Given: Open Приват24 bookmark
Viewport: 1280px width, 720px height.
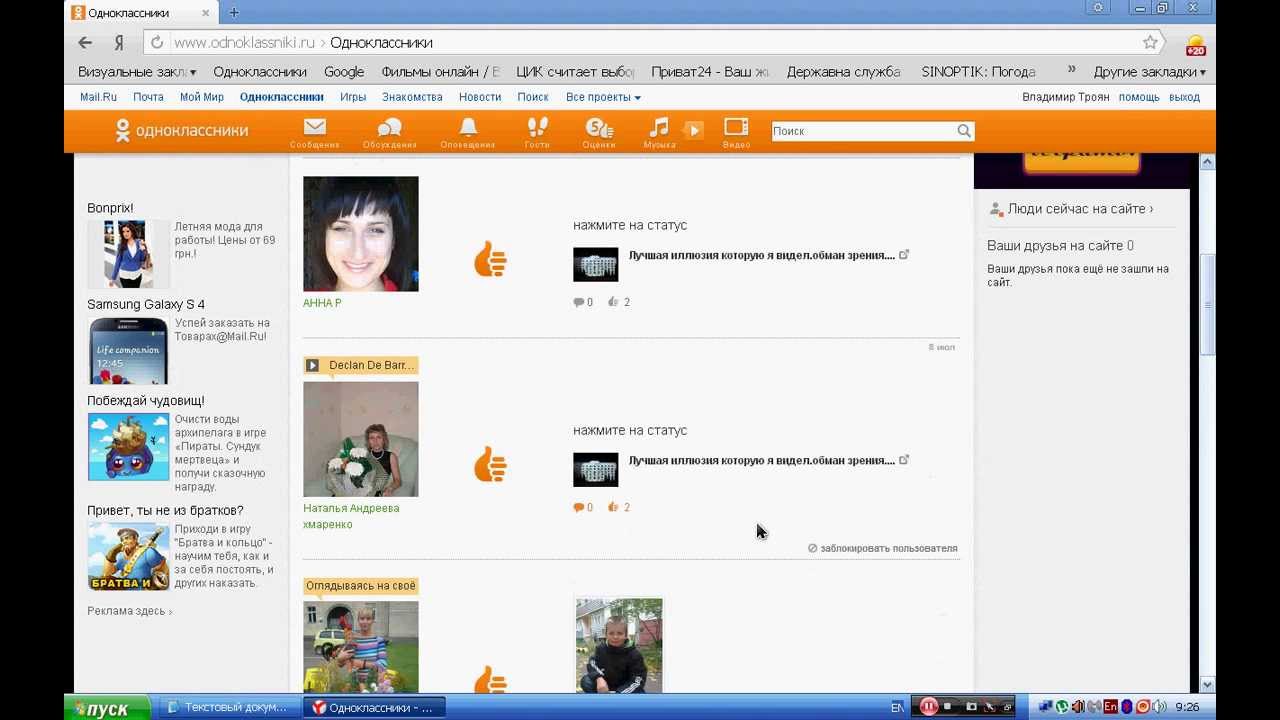Looking at the screenshot, I should [x=710, y=72].
